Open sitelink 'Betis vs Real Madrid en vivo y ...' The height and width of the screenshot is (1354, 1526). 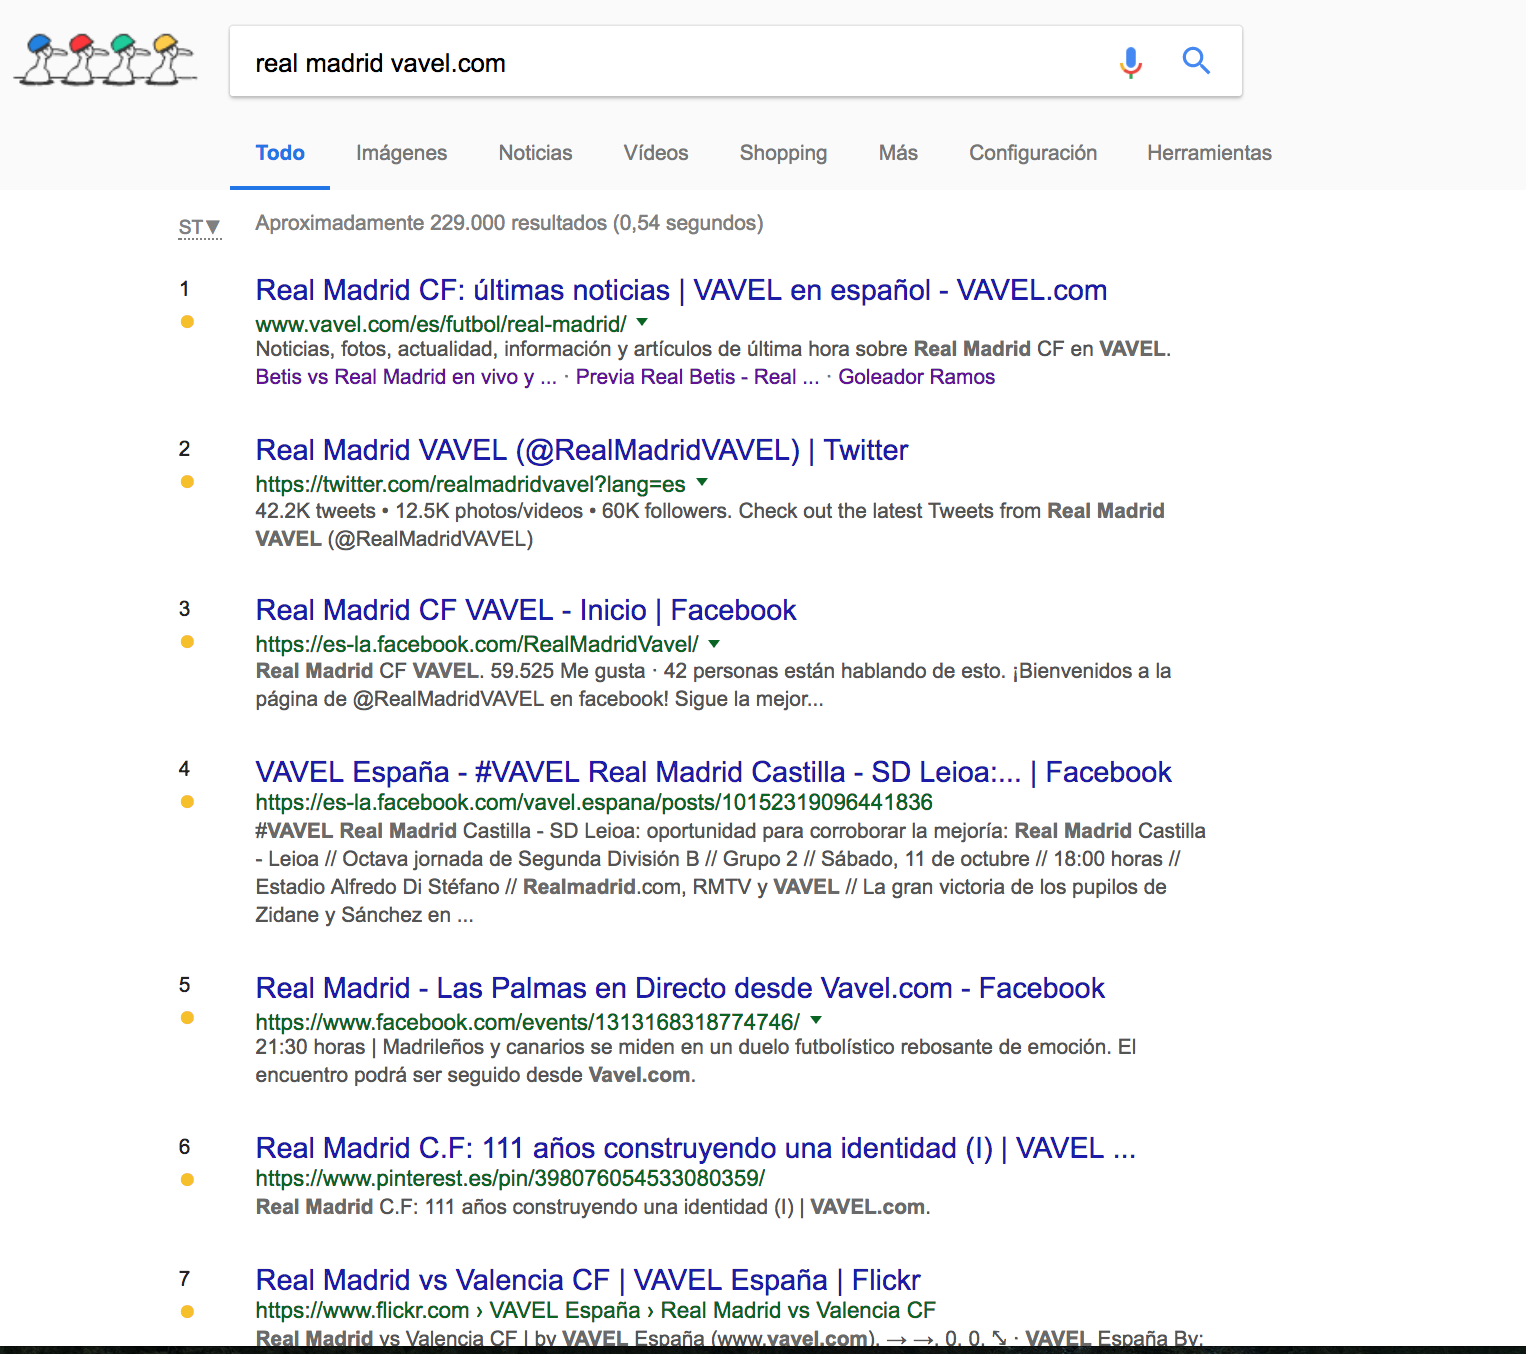coord(406,377)
